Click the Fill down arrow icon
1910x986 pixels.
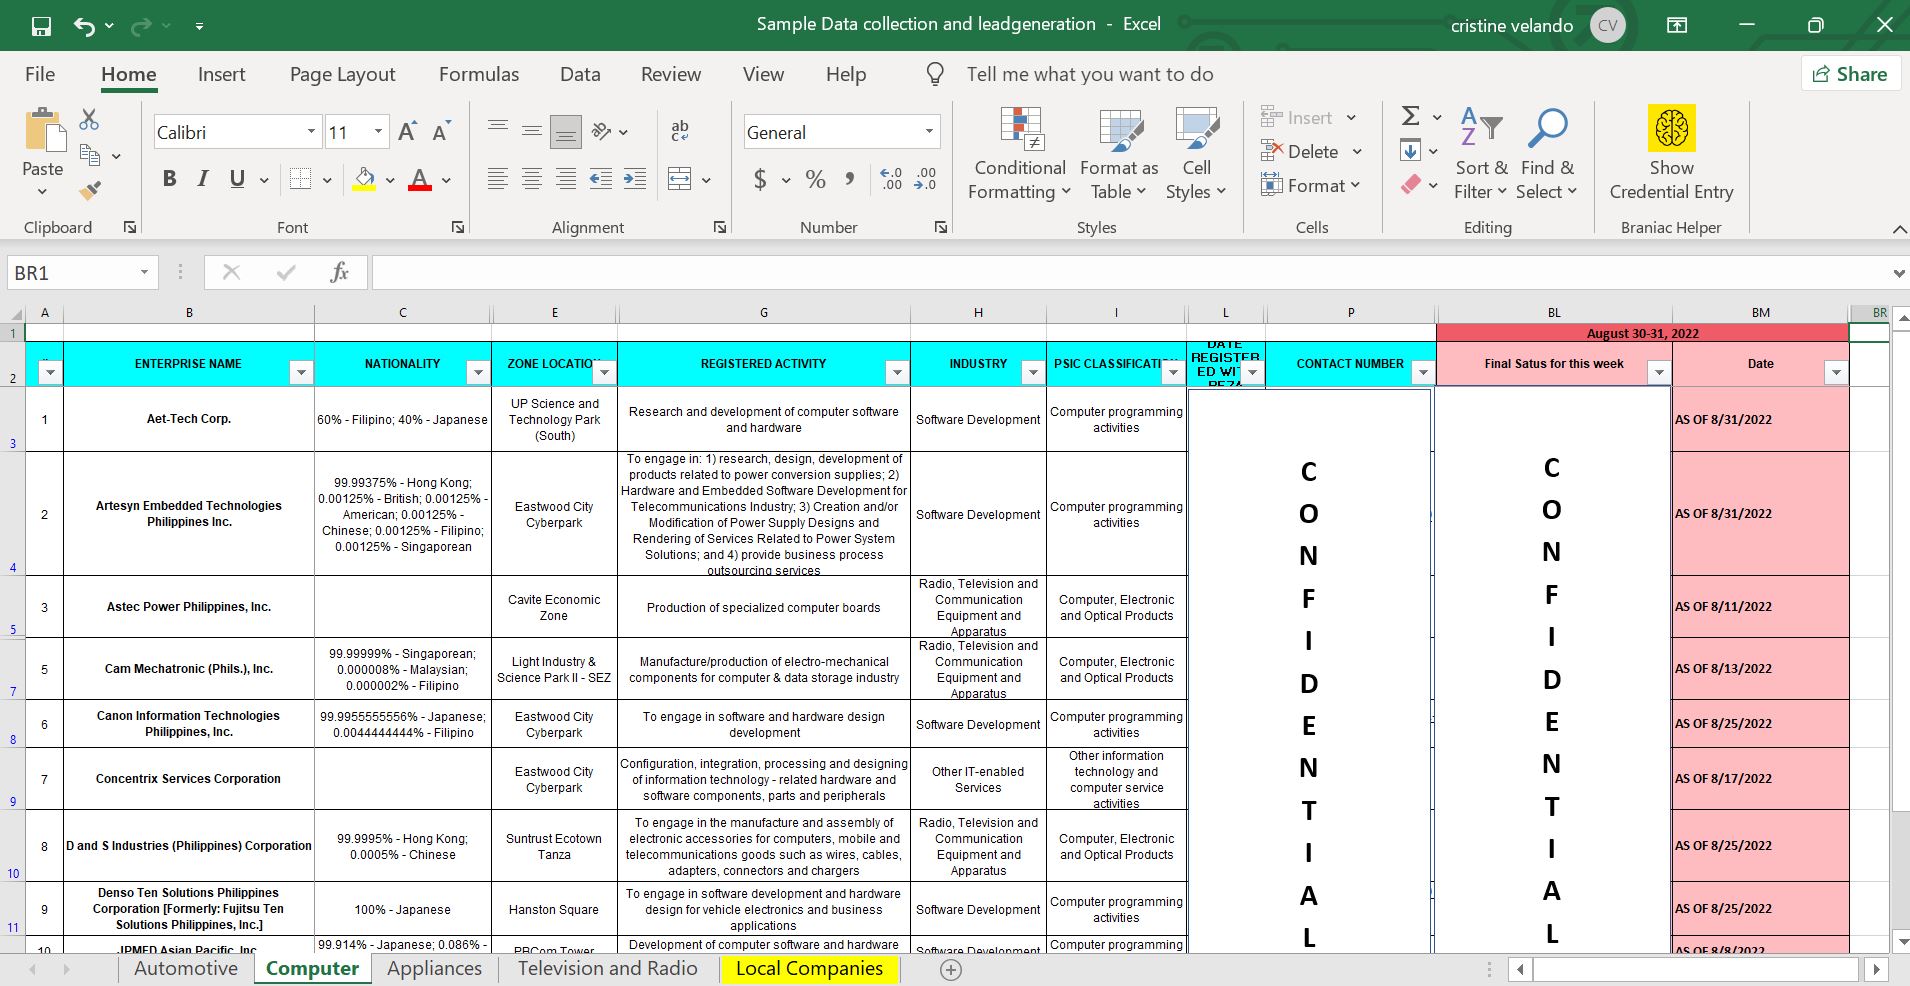pos(1411,151)
